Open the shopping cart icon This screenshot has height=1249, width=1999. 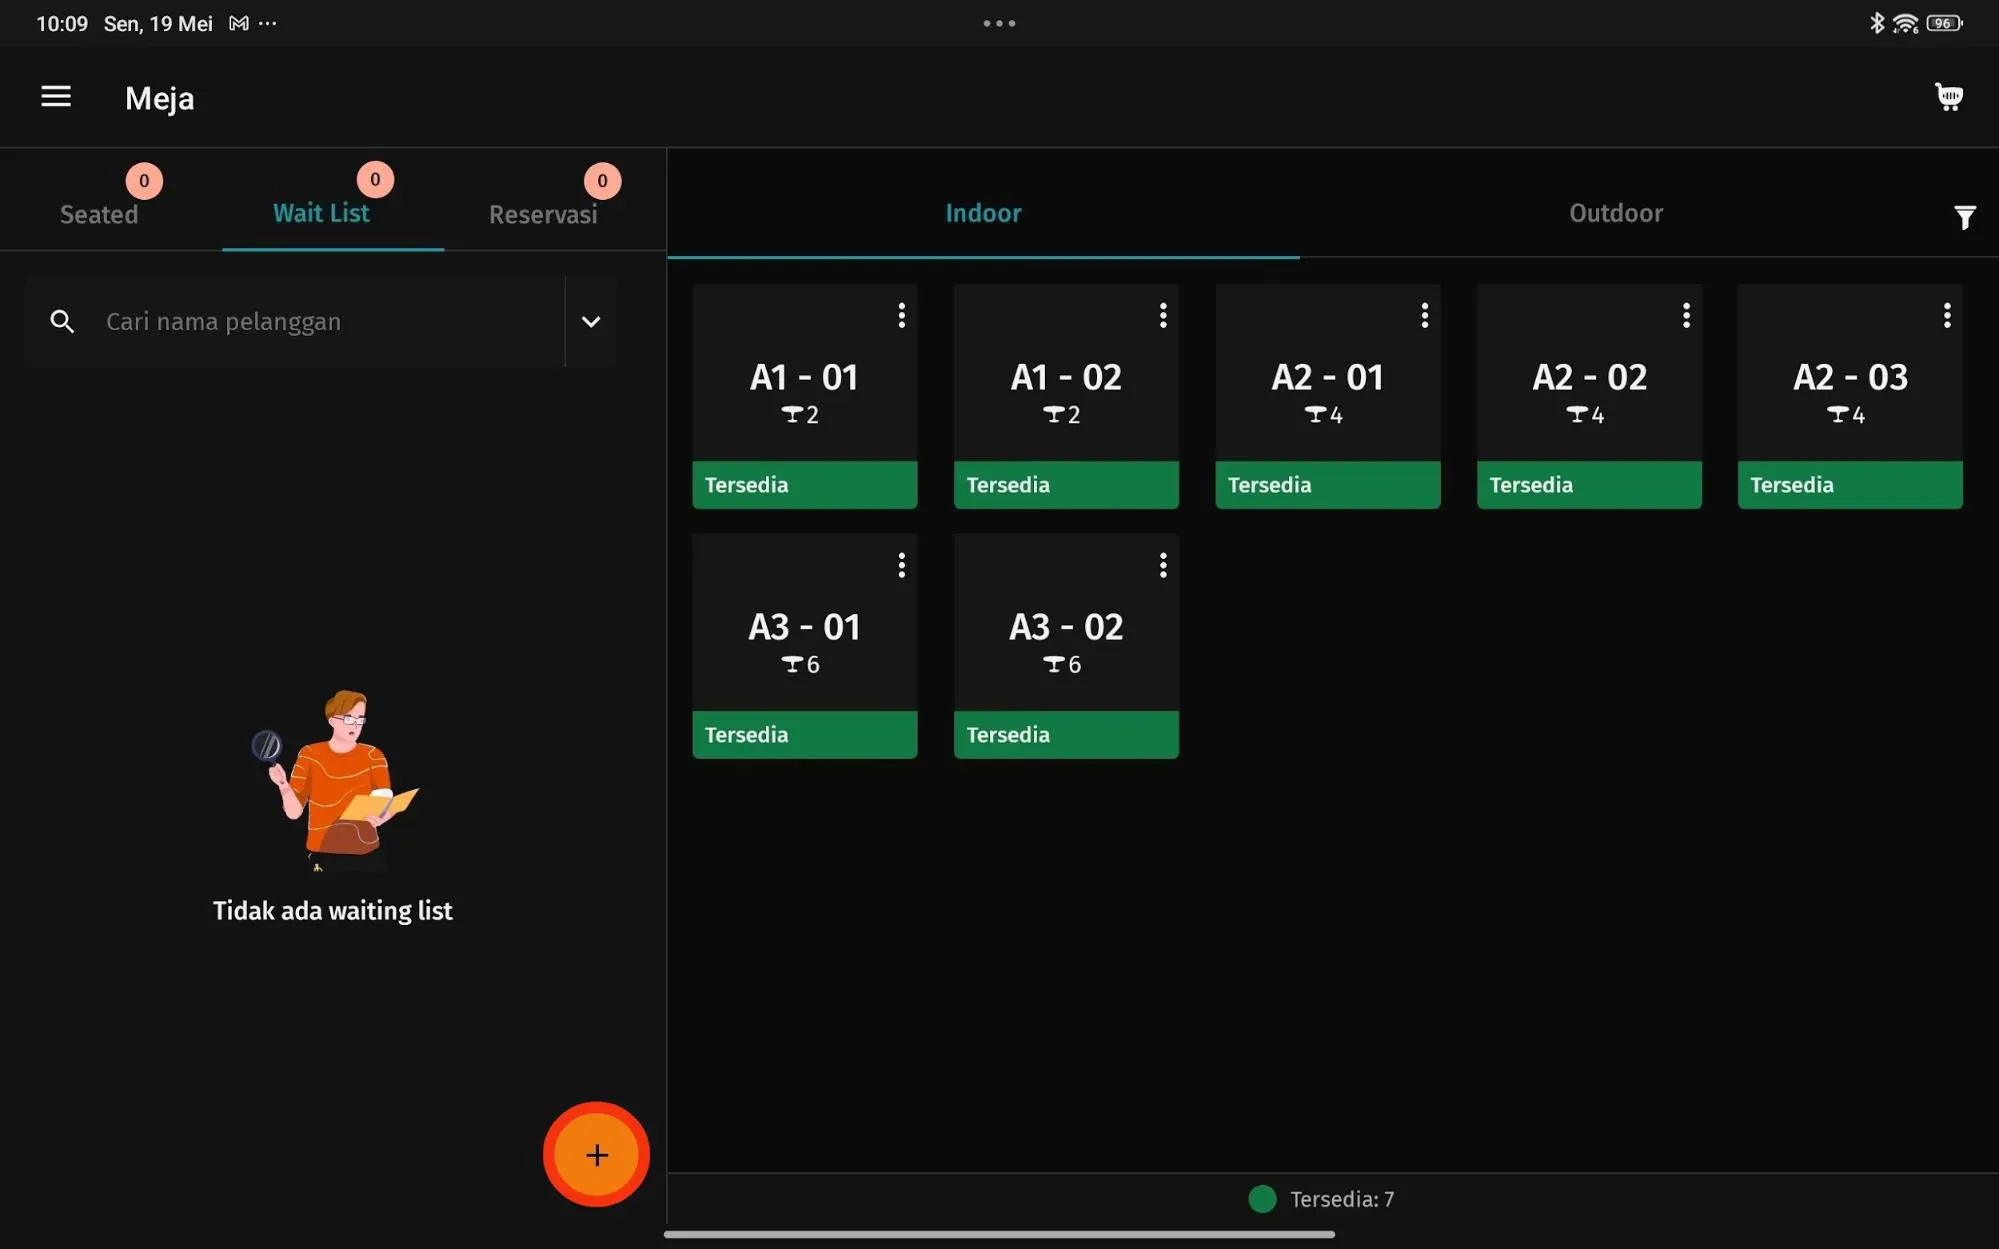[x=1949, y=97]
